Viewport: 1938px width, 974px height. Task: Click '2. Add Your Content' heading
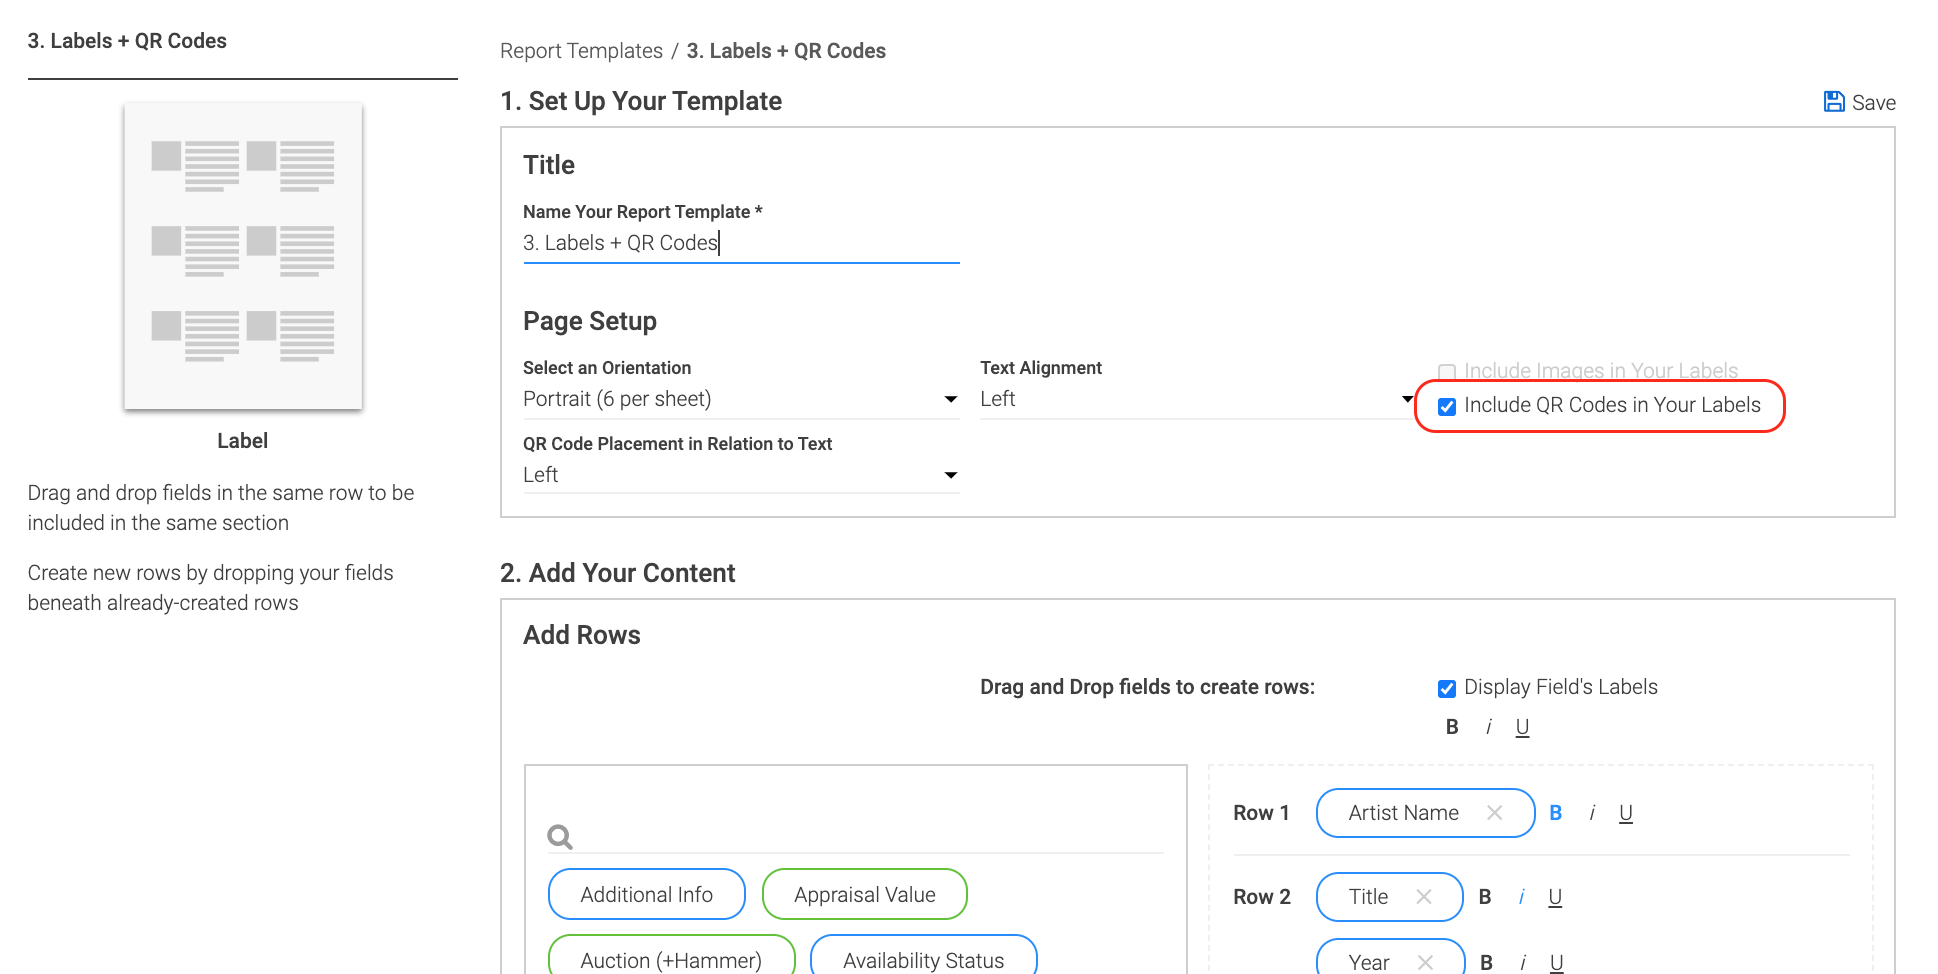point(618,573)
